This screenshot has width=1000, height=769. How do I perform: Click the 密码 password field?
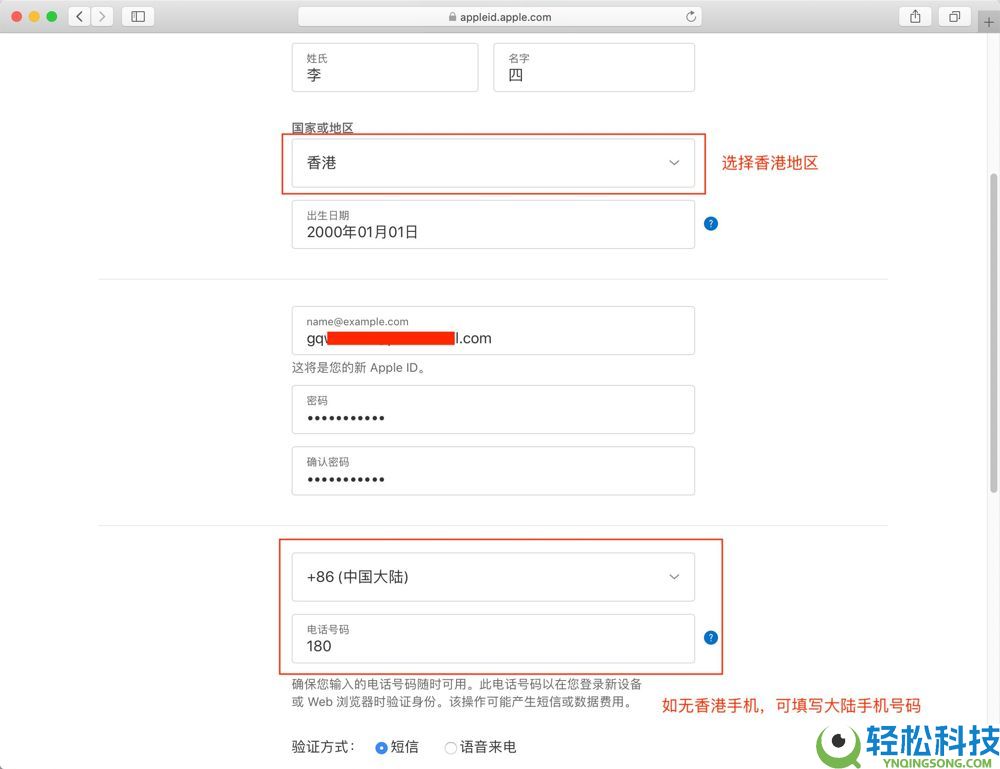coord(493,410)
